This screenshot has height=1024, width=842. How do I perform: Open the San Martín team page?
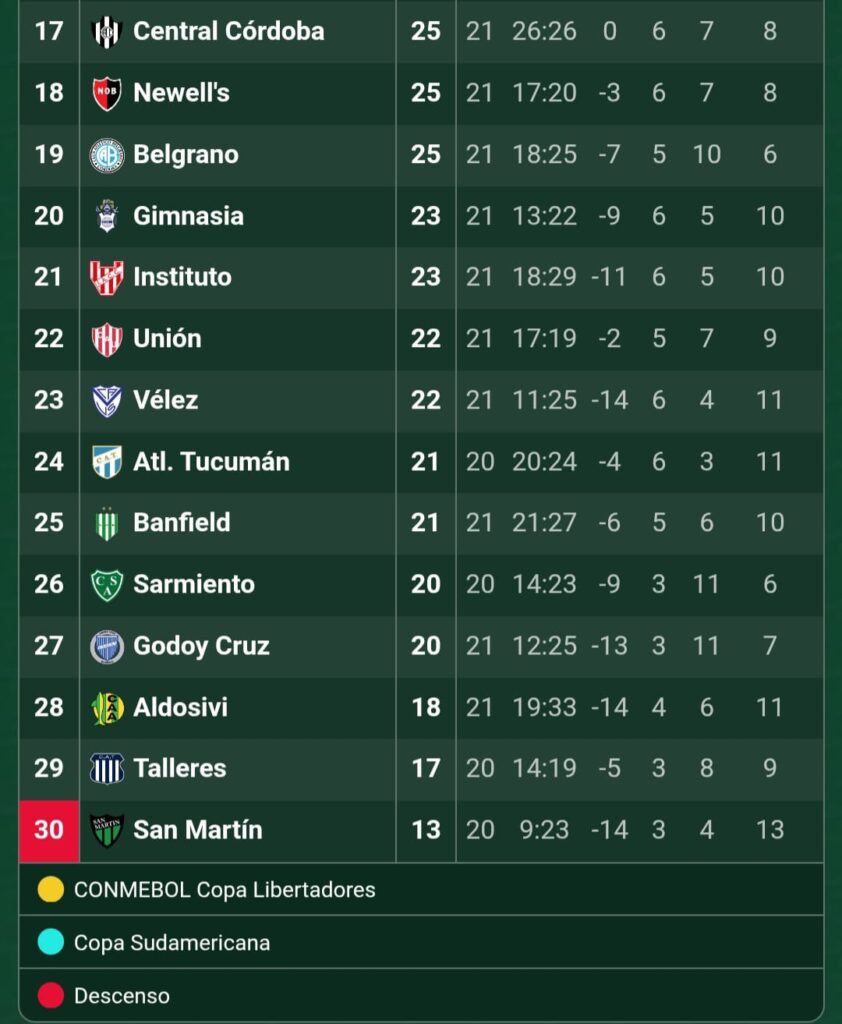pos(197,829)
